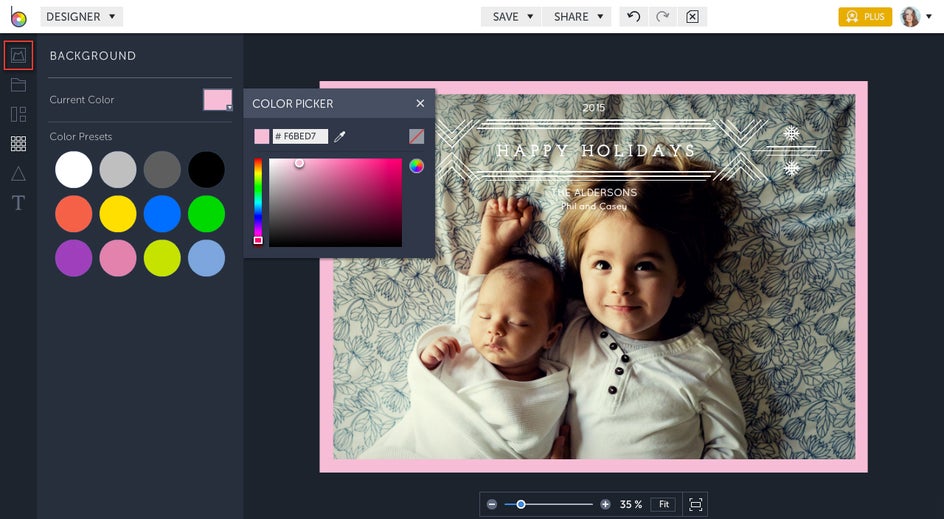This screenshot has height=519, width=944.
Task: Click the BeFunky logo icon
Action: click(18, 17)
